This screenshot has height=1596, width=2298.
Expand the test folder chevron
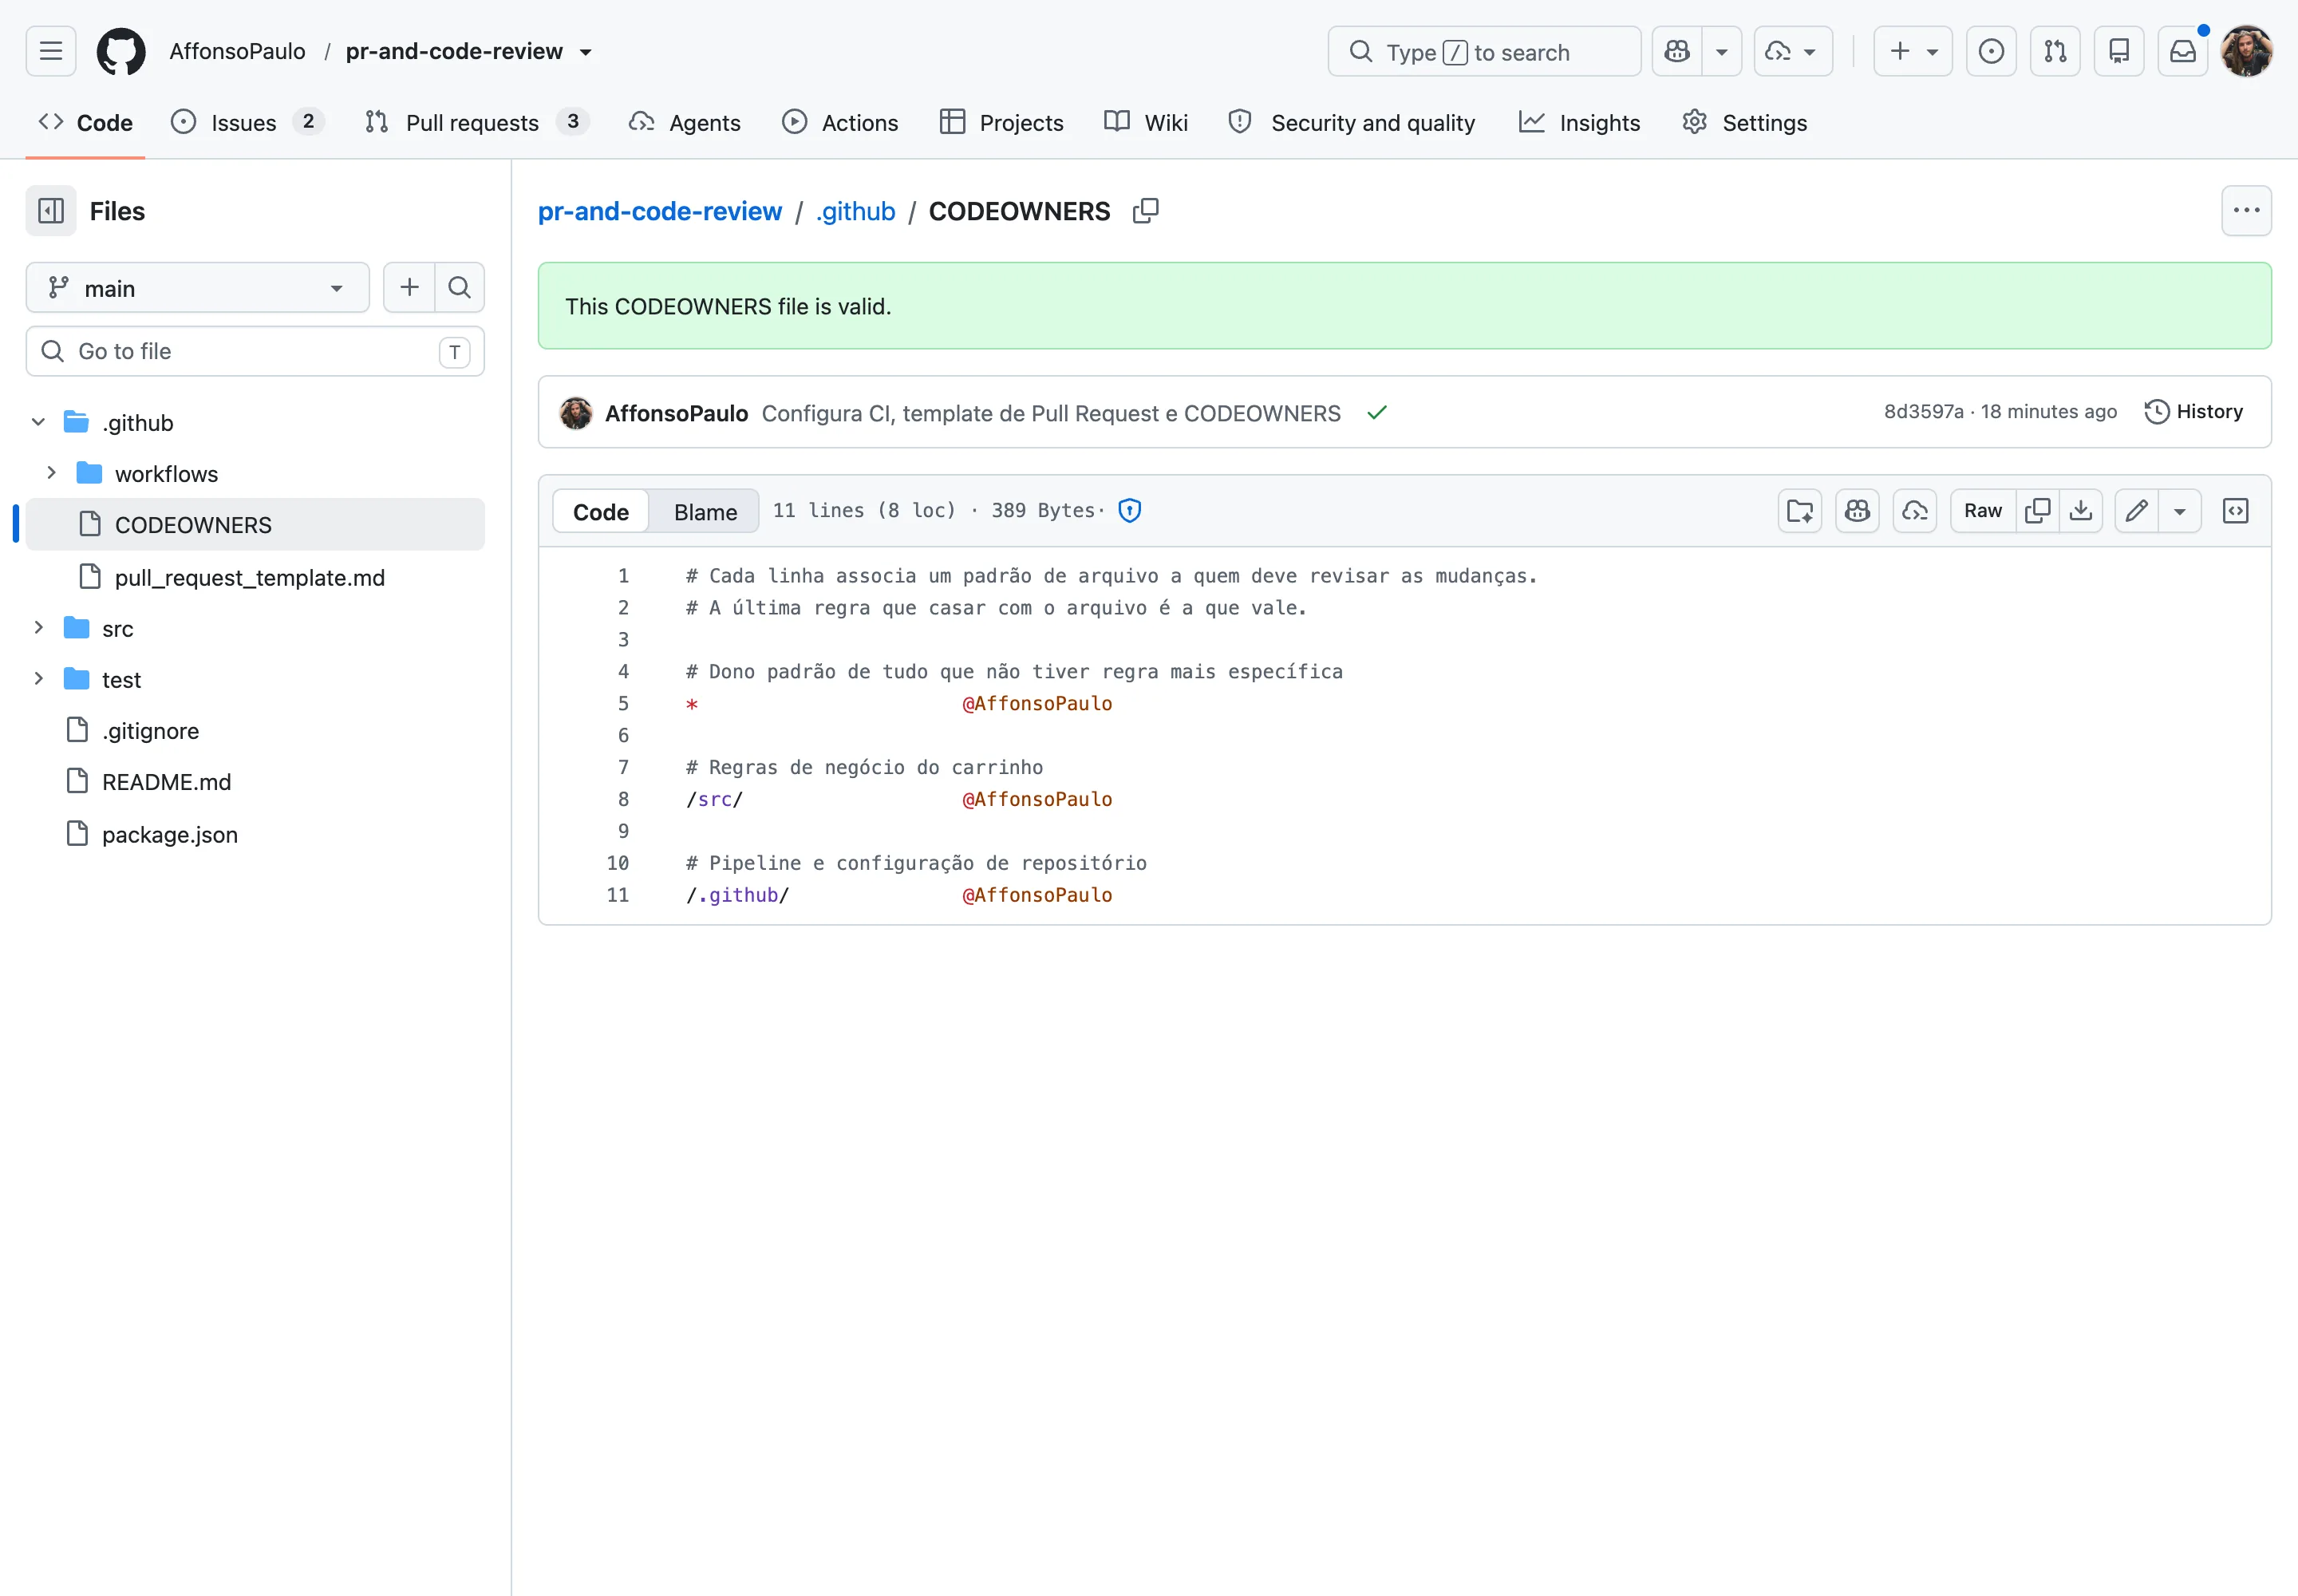pos(38,678)
